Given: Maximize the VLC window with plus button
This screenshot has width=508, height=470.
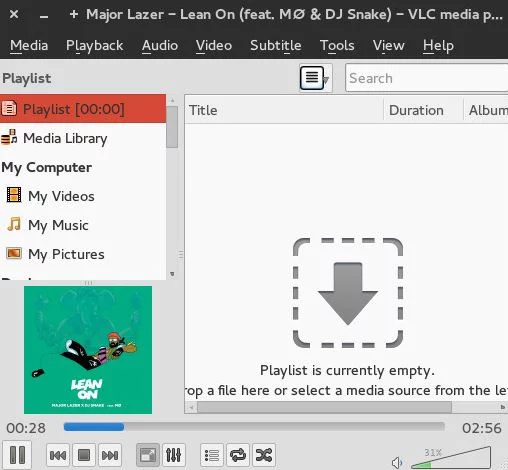Looking at the screenshot, I should point(74,14).
